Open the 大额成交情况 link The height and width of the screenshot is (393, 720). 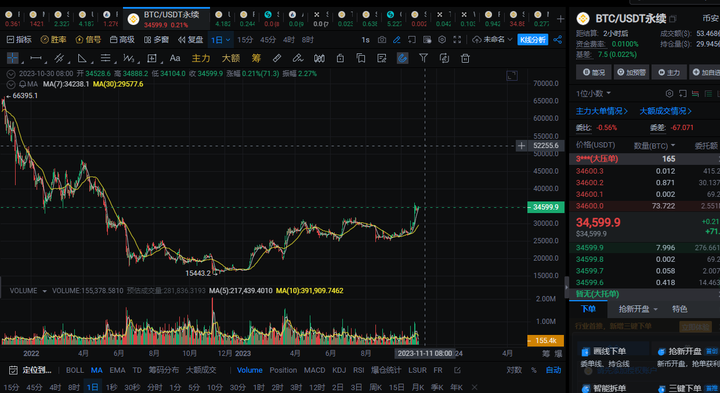click(665, 111)
